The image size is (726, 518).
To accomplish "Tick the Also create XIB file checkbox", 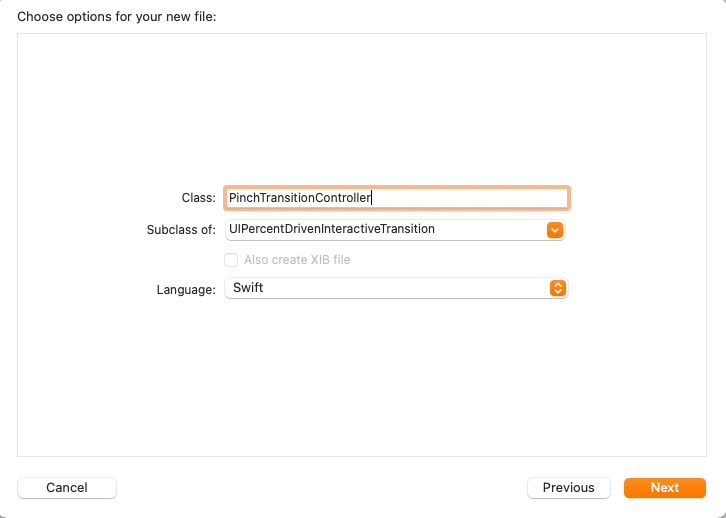I will click(x=231, y=260).
